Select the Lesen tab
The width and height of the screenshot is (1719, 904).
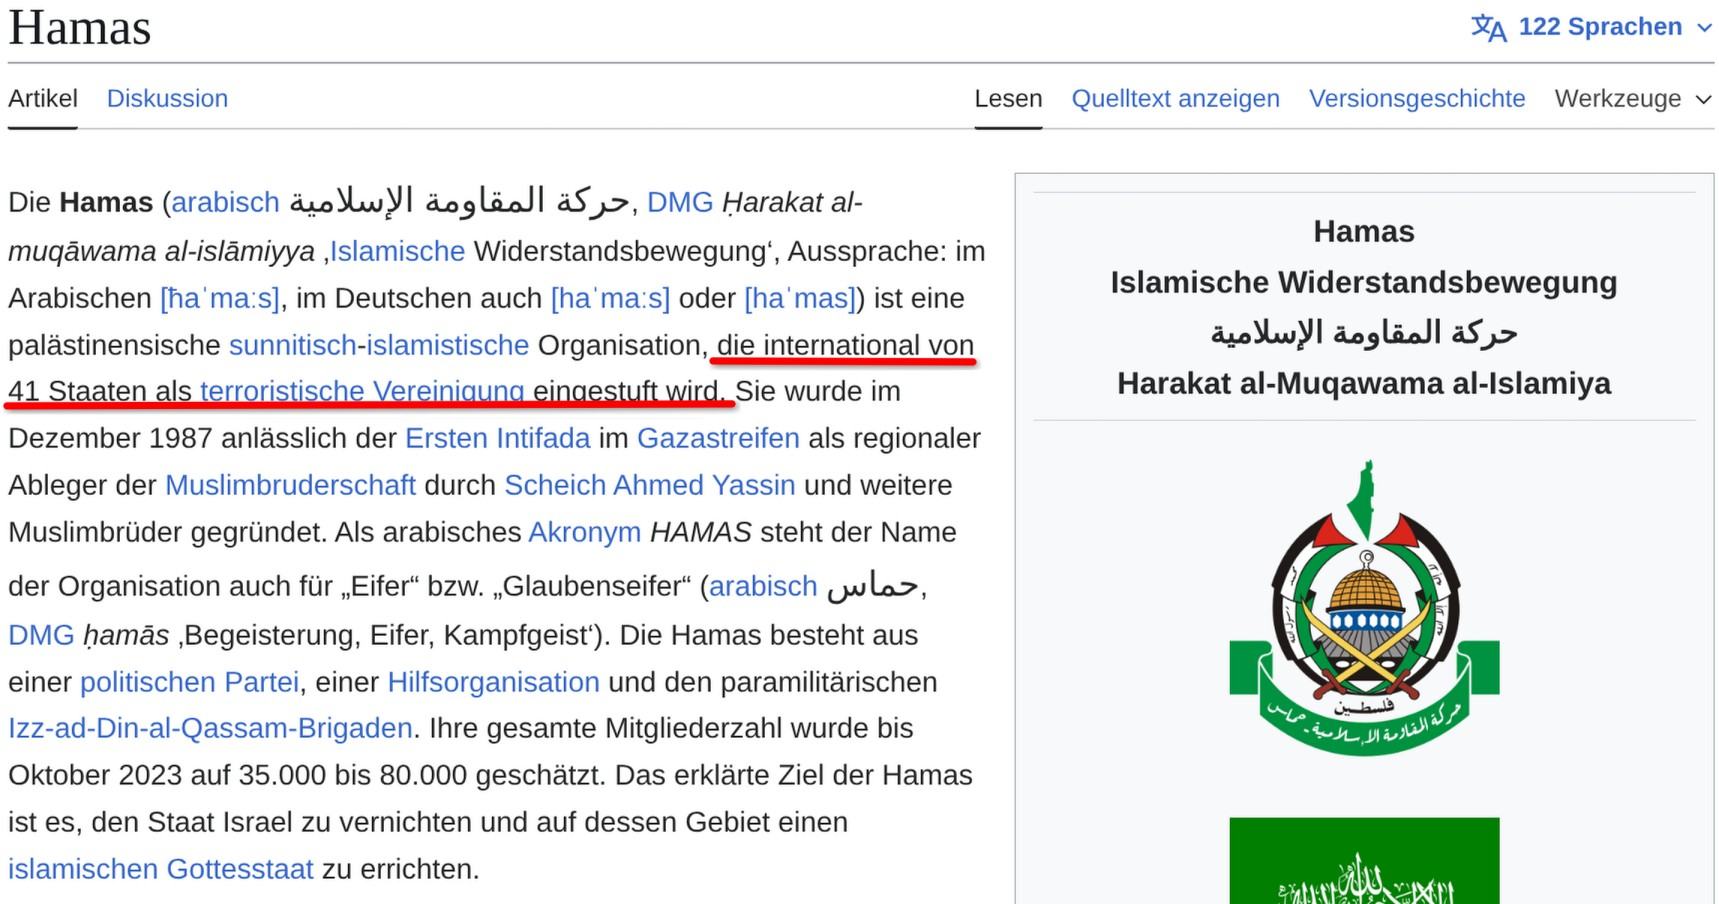[1008, 98]
